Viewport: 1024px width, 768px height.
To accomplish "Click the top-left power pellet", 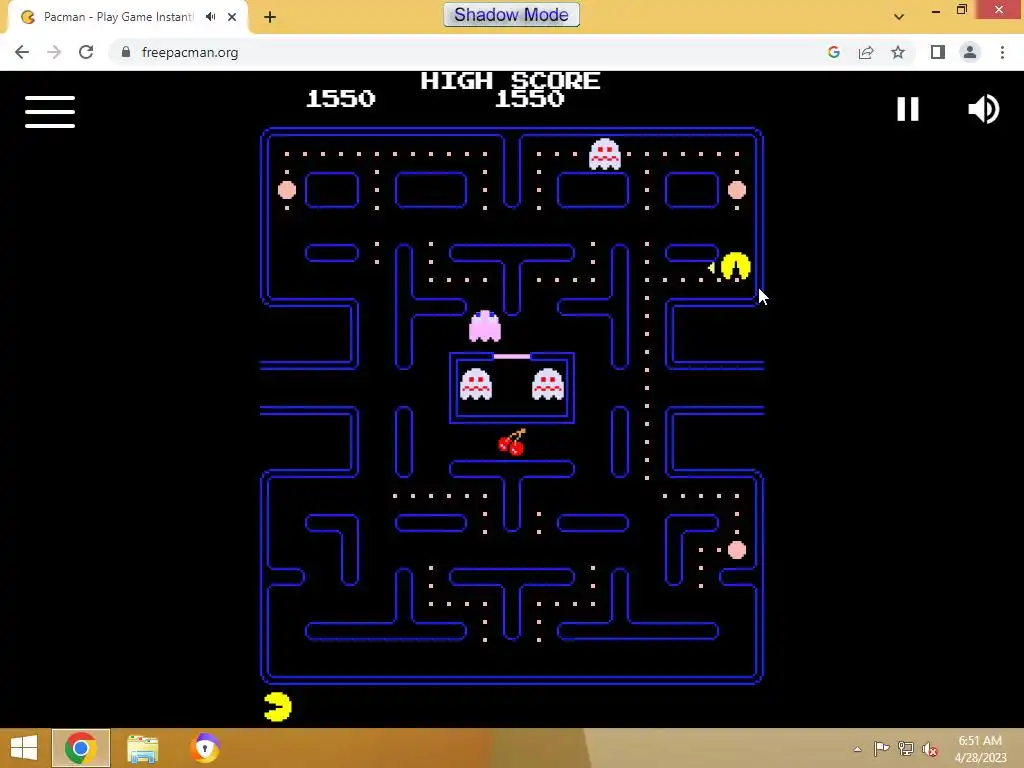I will (287, 190).
